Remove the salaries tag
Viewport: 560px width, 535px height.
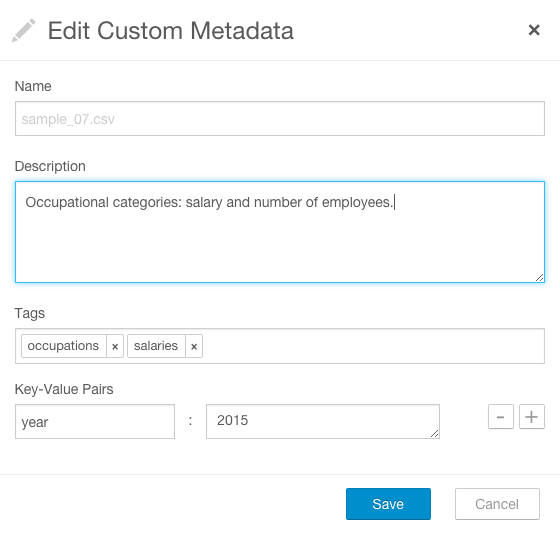coord(194,346)
